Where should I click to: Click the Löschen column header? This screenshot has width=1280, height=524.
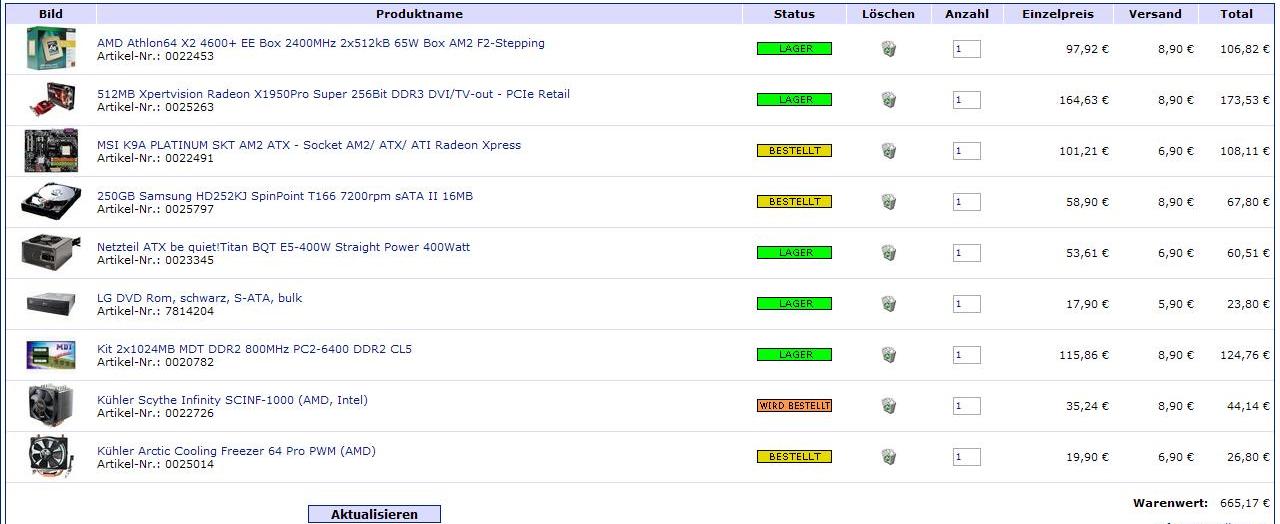888,14
